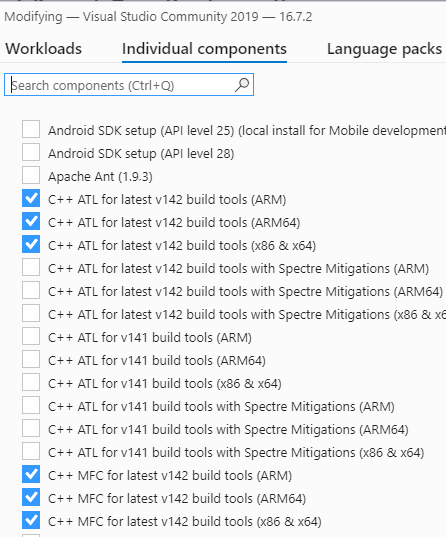
Task: Click 'C++ ATL for v141 build tools (ARM)' text
Action: pos(150,338)
